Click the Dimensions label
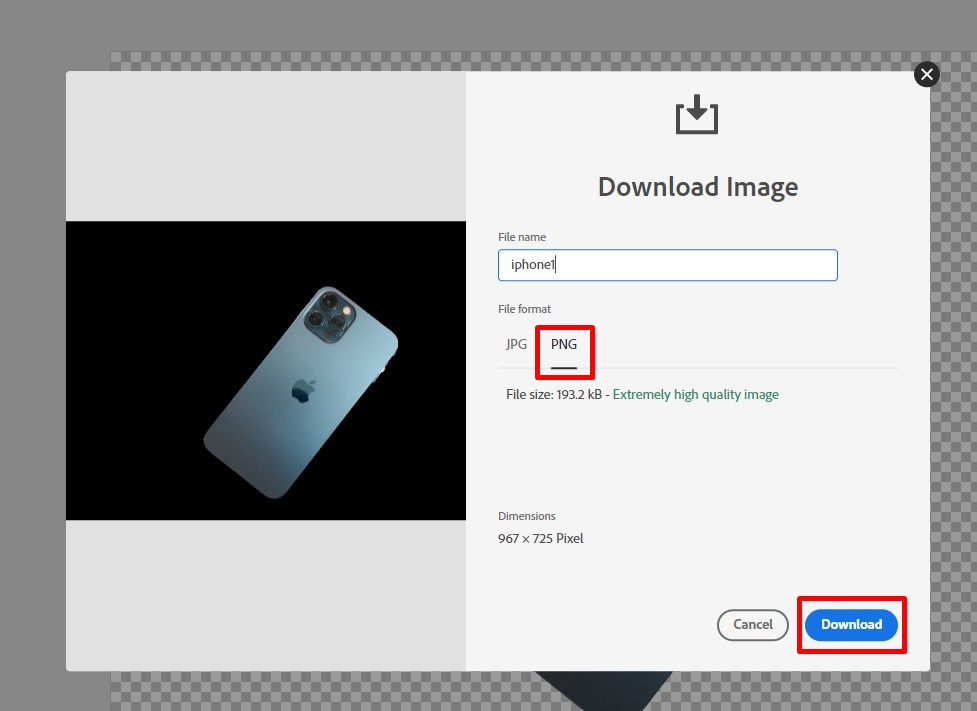This screenshot has height=711, width=977. pos(527,516)
